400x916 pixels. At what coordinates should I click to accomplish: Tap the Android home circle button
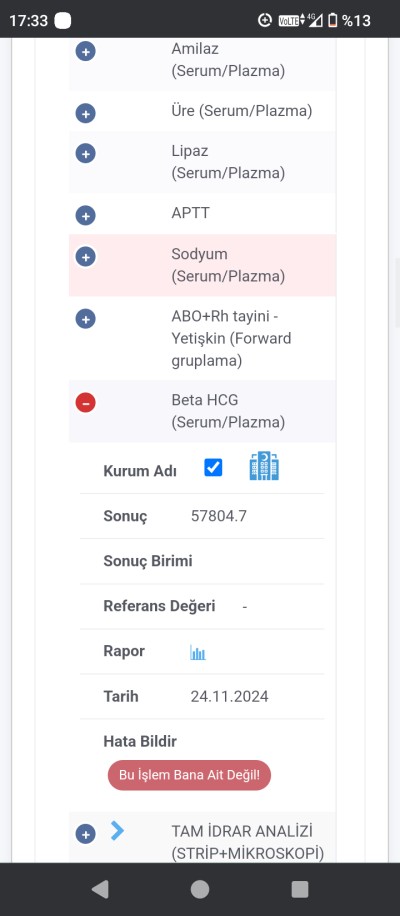pyautogui.click(x=200, y=889)
